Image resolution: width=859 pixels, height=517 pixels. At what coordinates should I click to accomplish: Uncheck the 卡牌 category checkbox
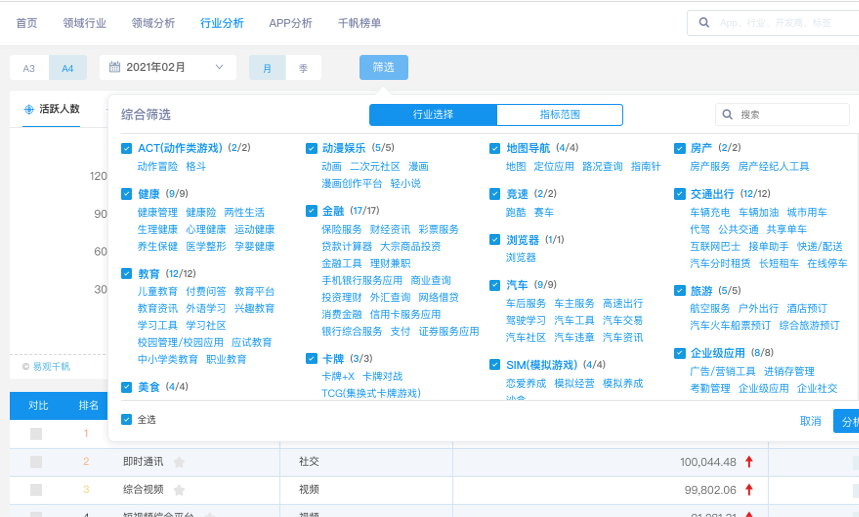coord(311,359)
